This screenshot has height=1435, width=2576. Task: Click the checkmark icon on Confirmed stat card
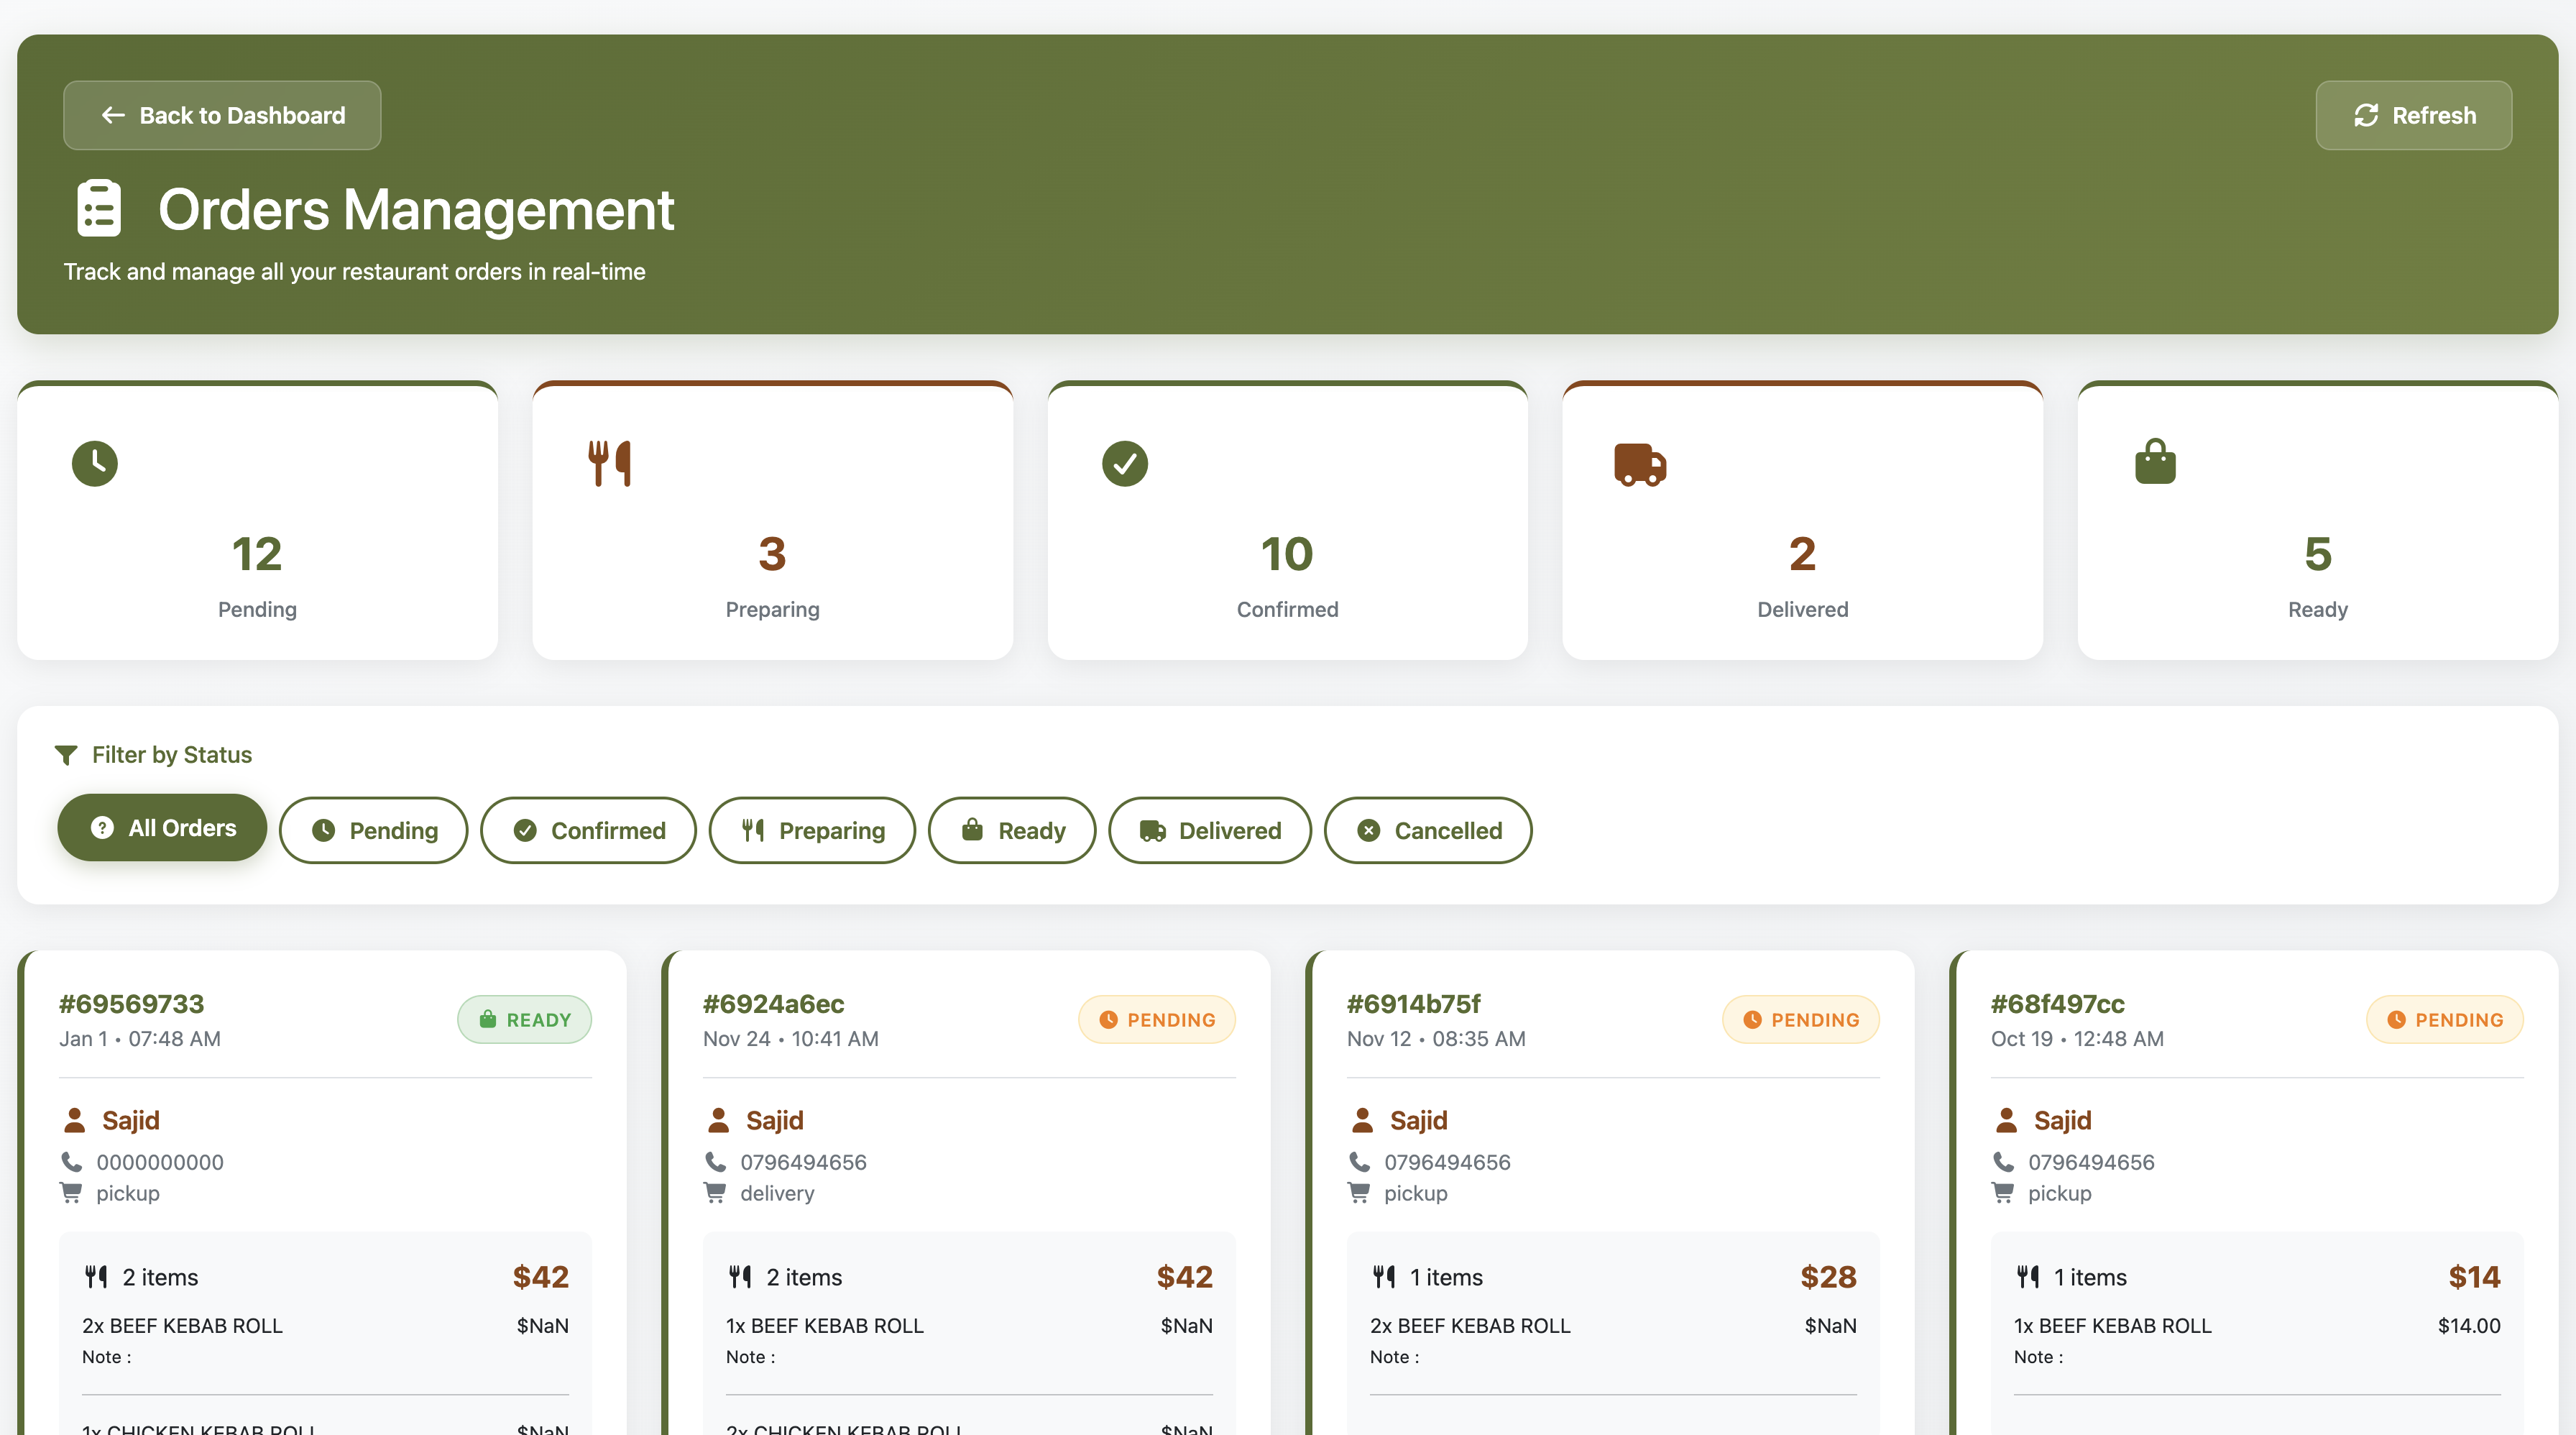pyautogui.click(x=1125, y=464)
